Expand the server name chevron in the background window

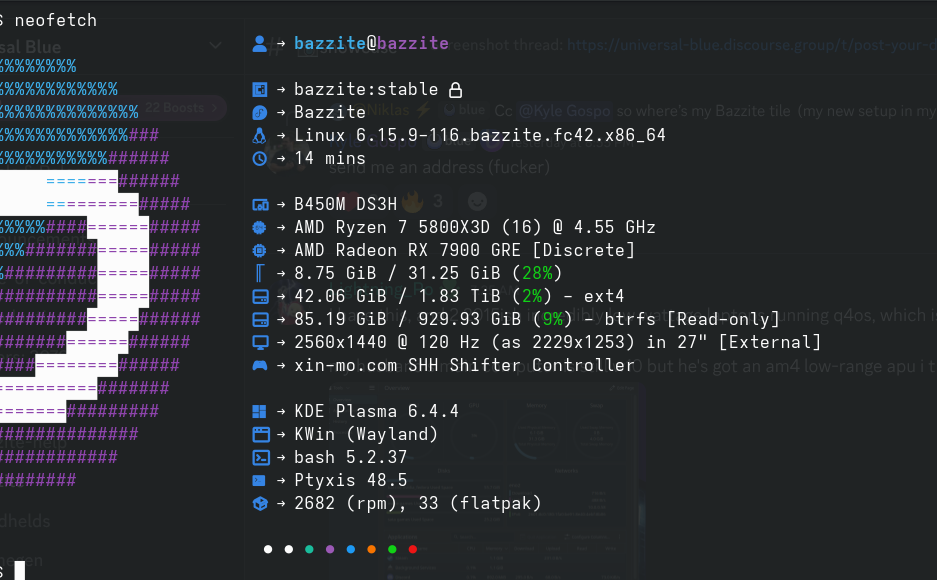pyautogui.click(x=216, y=46)
